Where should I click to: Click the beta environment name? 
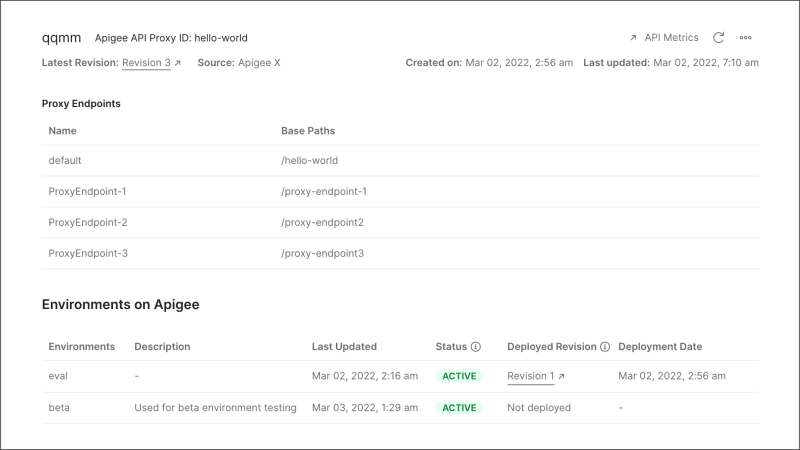point(60,408)
